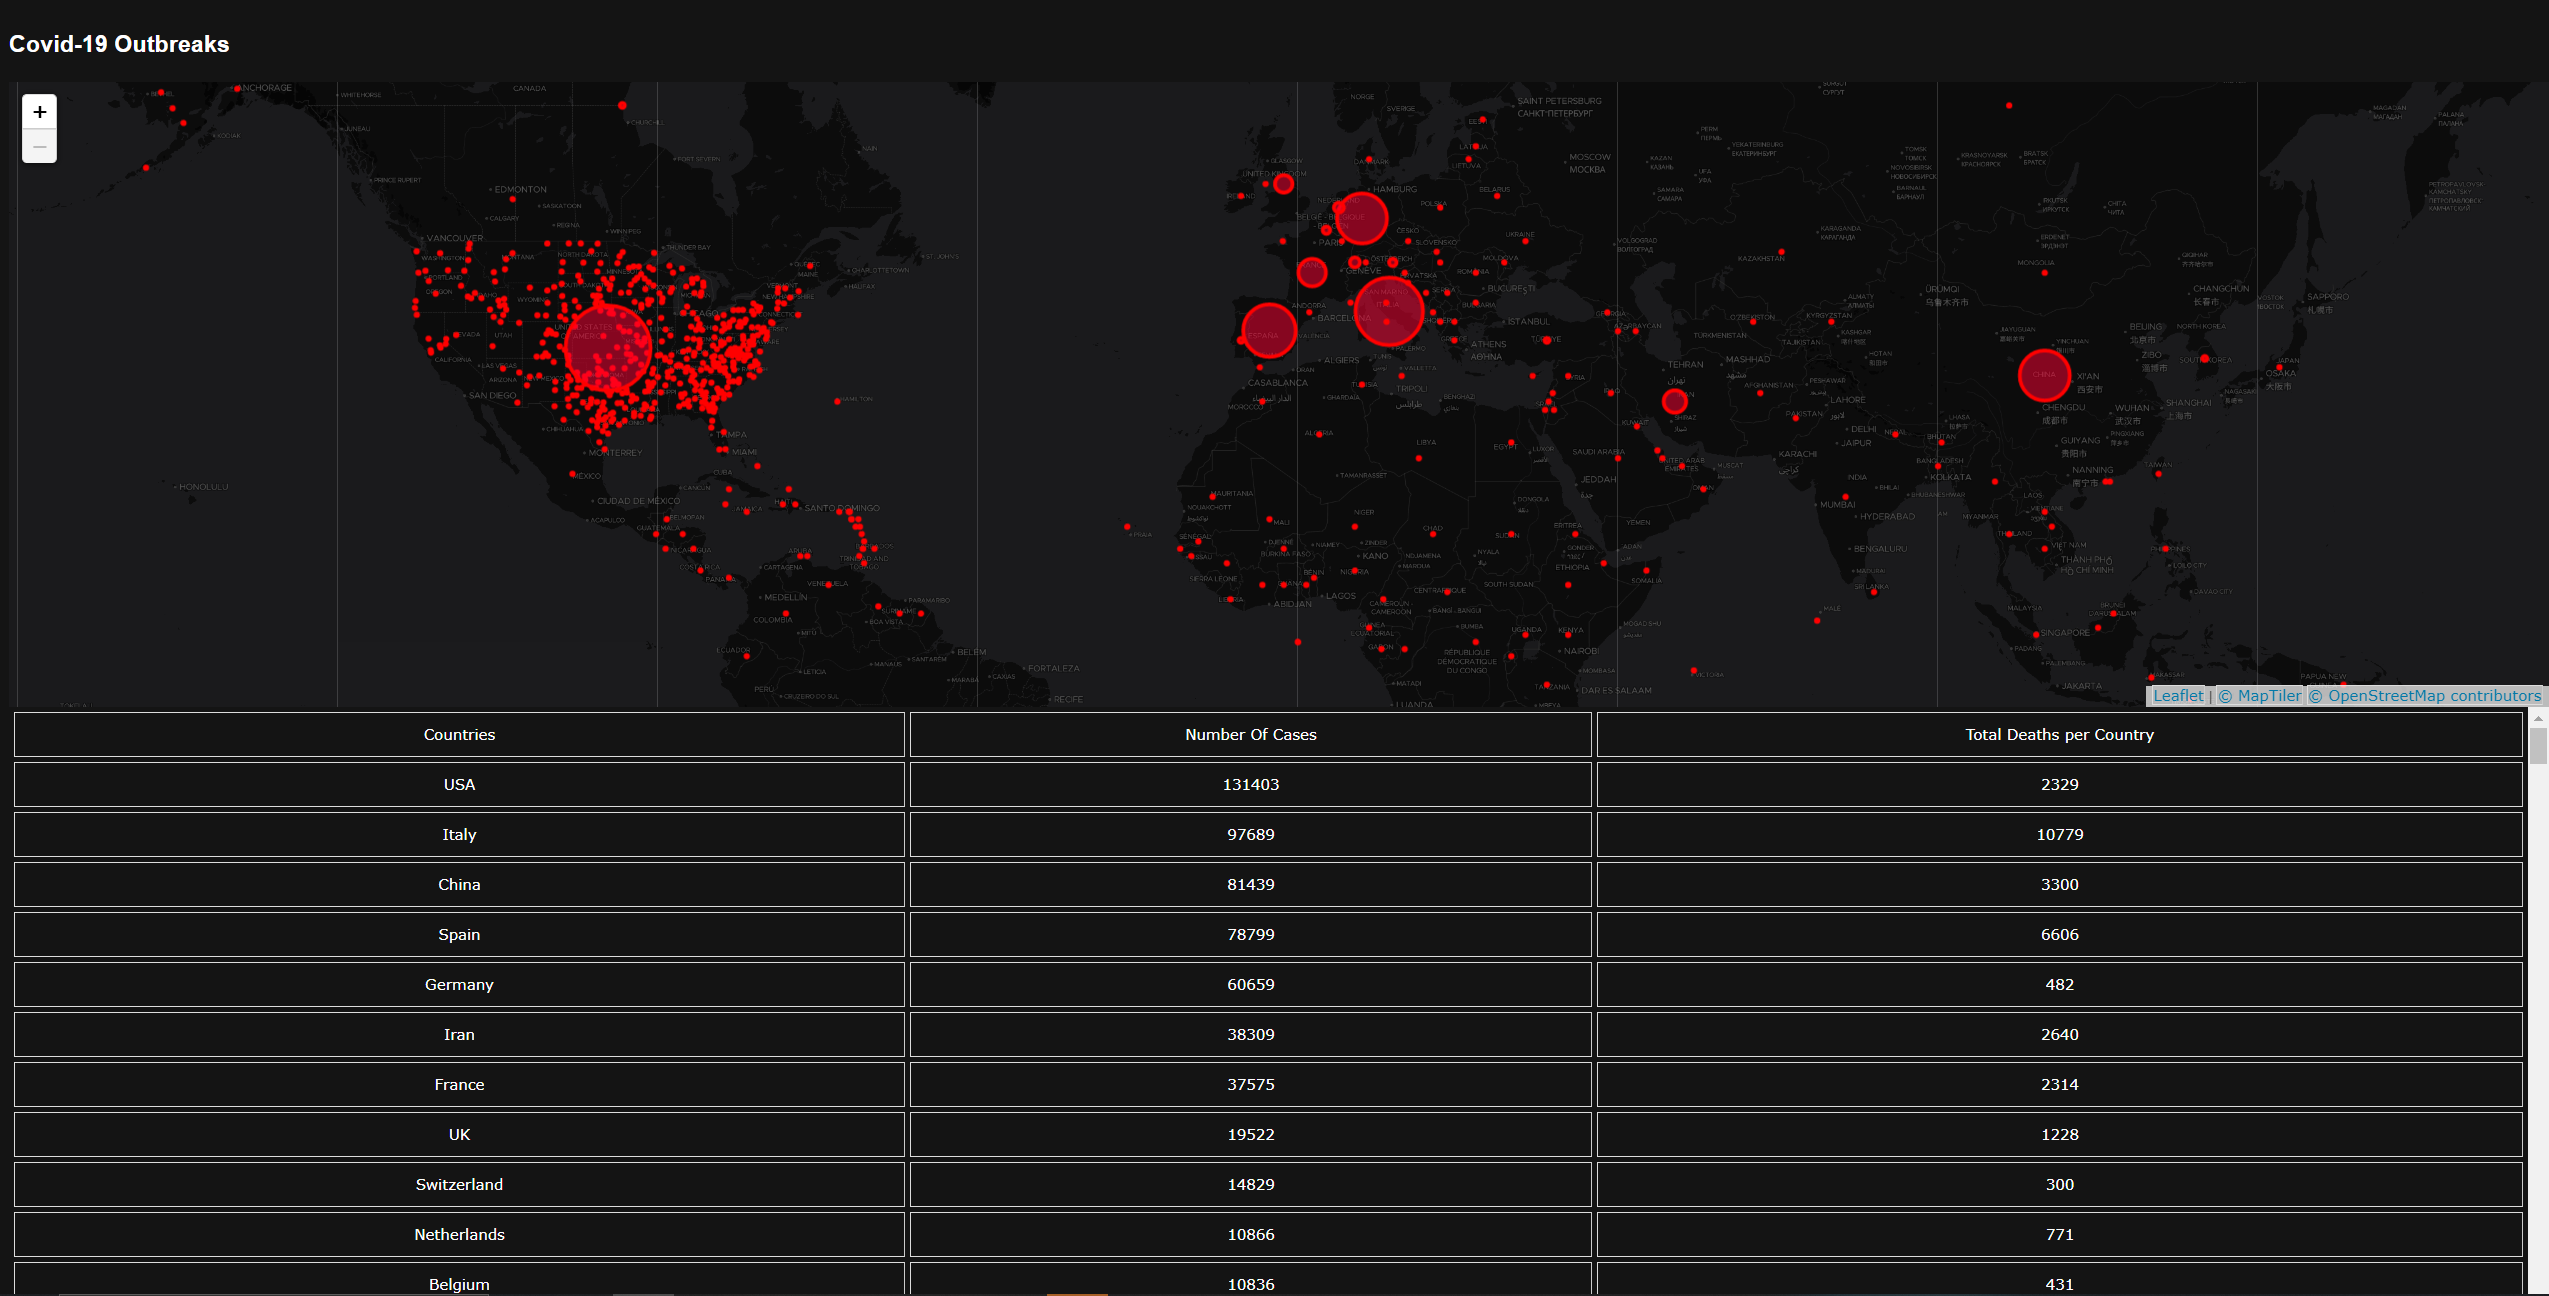Click the Covid-19 Outbreaks page title
This screenshot has width=2549, height=1296.
click(x=119, y=44)
